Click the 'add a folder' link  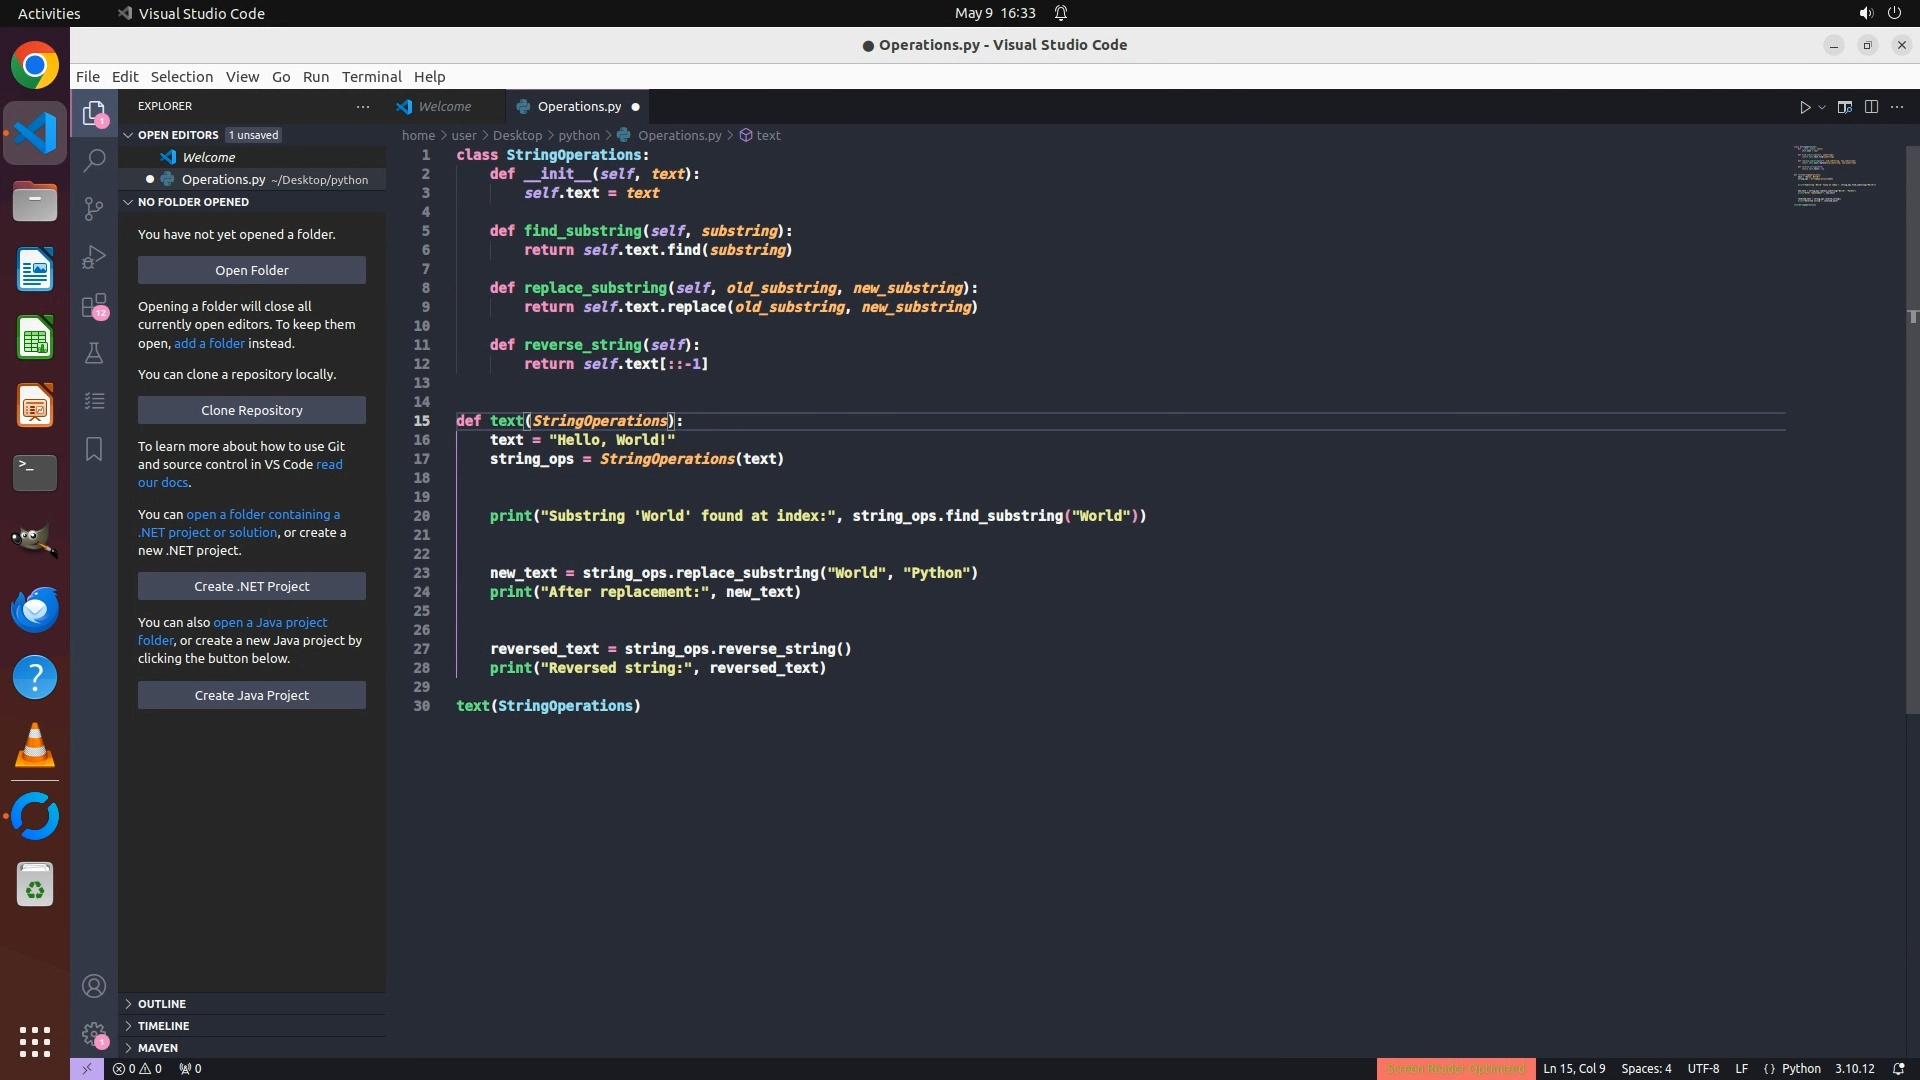209,343
